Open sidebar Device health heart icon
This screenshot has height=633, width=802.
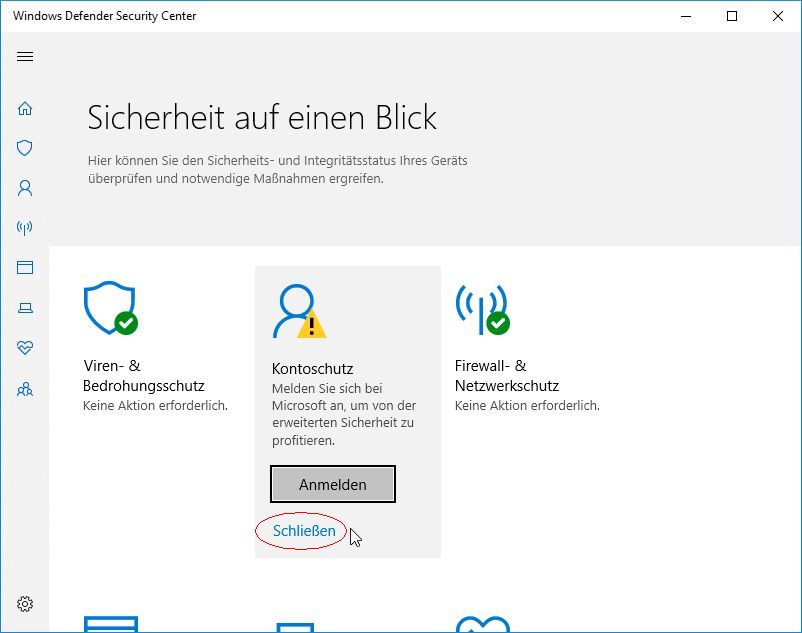point(25,348)
